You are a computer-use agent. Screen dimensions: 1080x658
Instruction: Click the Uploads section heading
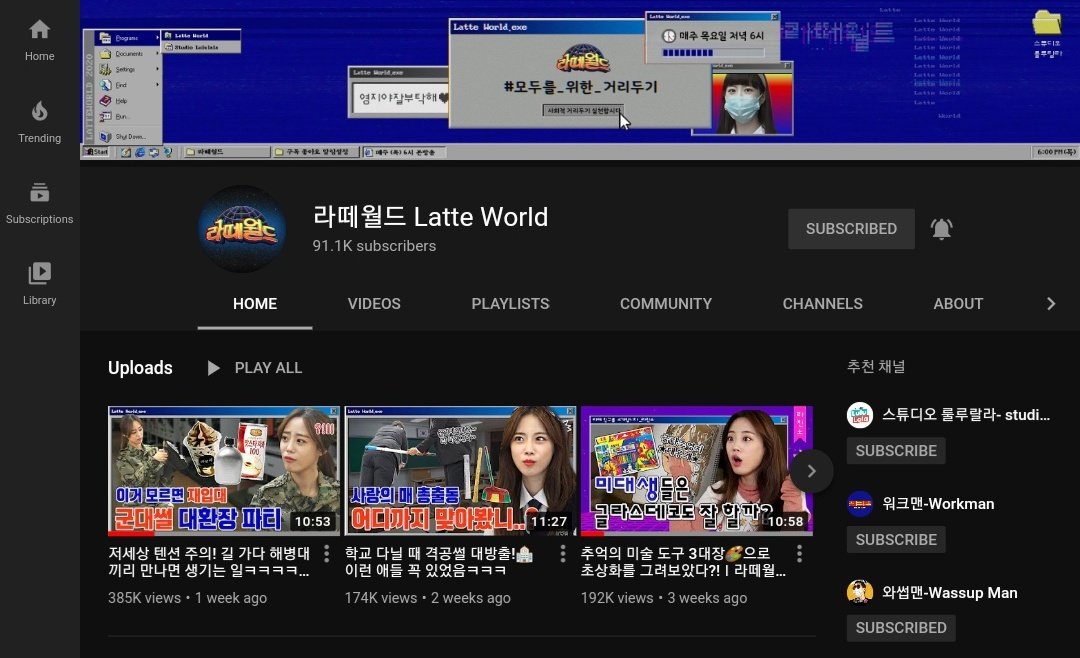[141, 368]
